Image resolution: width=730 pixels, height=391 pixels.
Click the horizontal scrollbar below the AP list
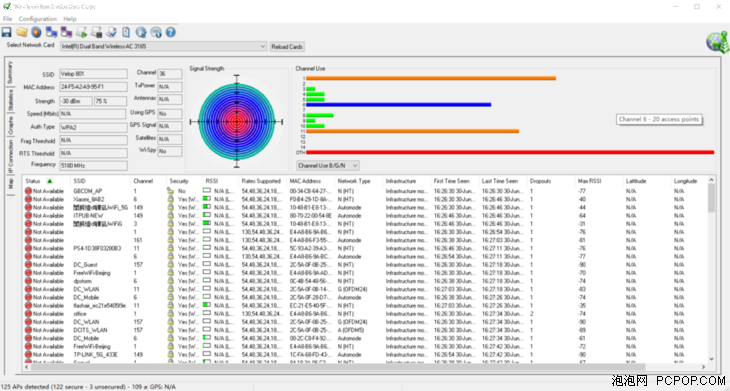(x=365, y=367)
